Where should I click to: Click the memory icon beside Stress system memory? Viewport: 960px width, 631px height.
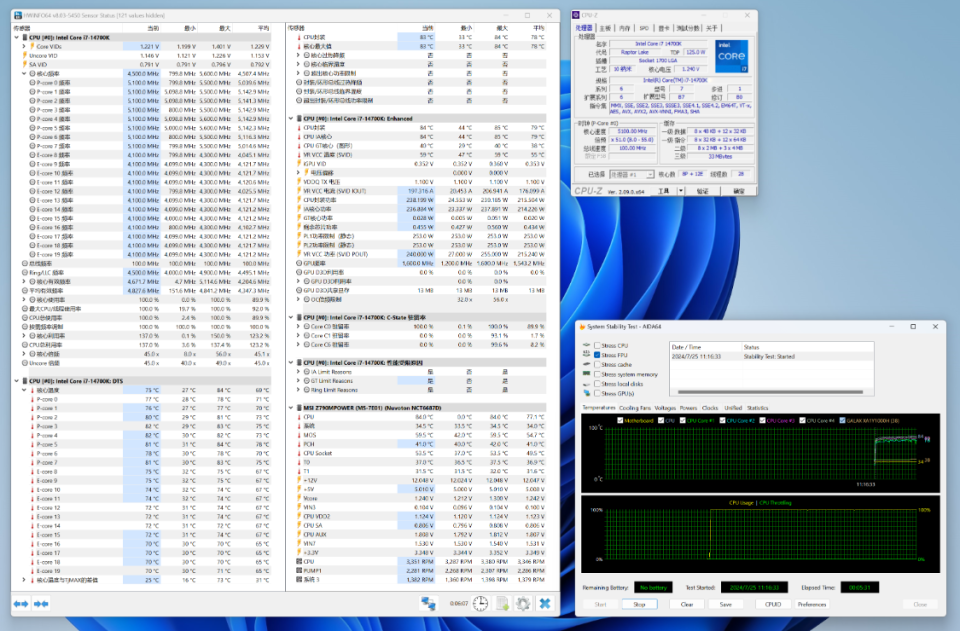click(x=587, y=374)
